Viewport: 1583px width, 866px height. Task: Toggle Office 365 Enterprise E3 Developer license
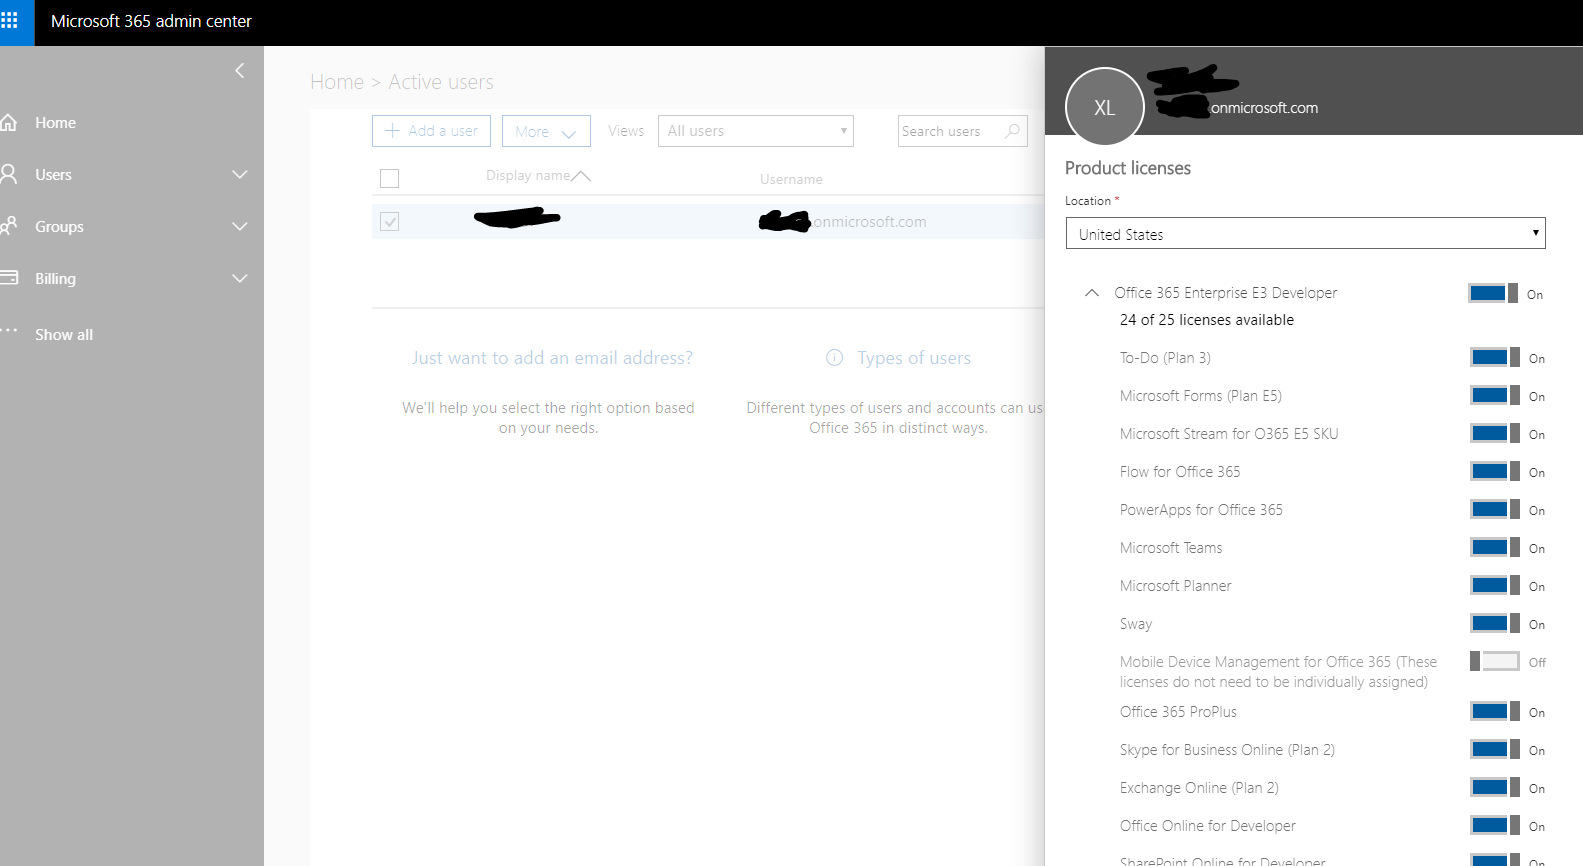pyautogui.click(x=1493, y=293)
